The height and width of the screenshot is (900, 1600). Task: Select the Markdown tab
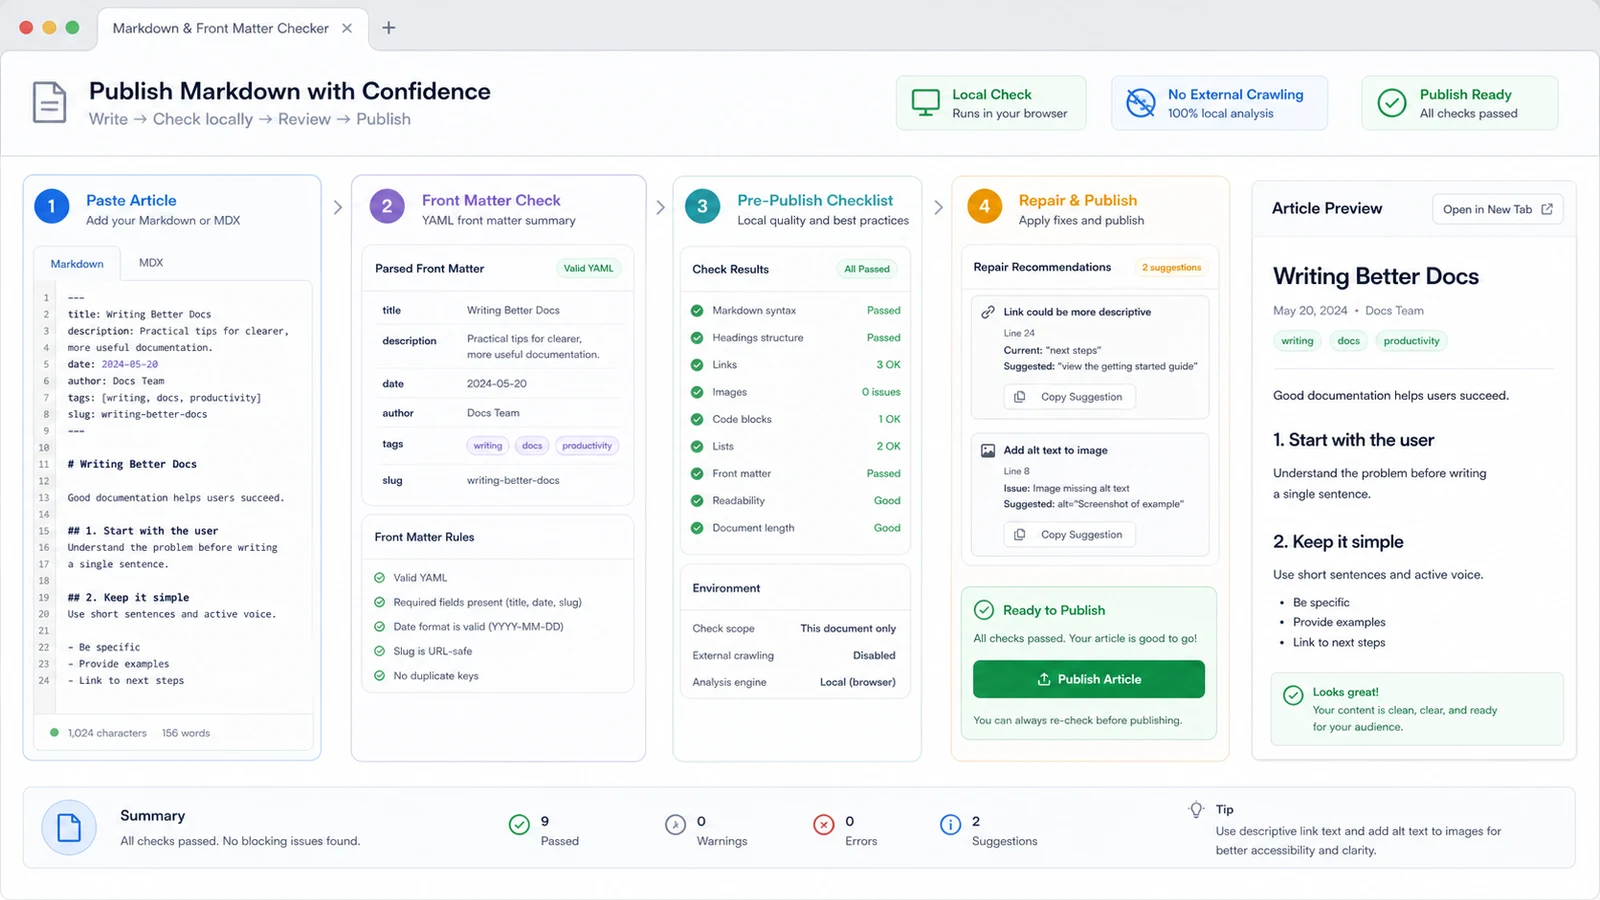pos(77,263)
